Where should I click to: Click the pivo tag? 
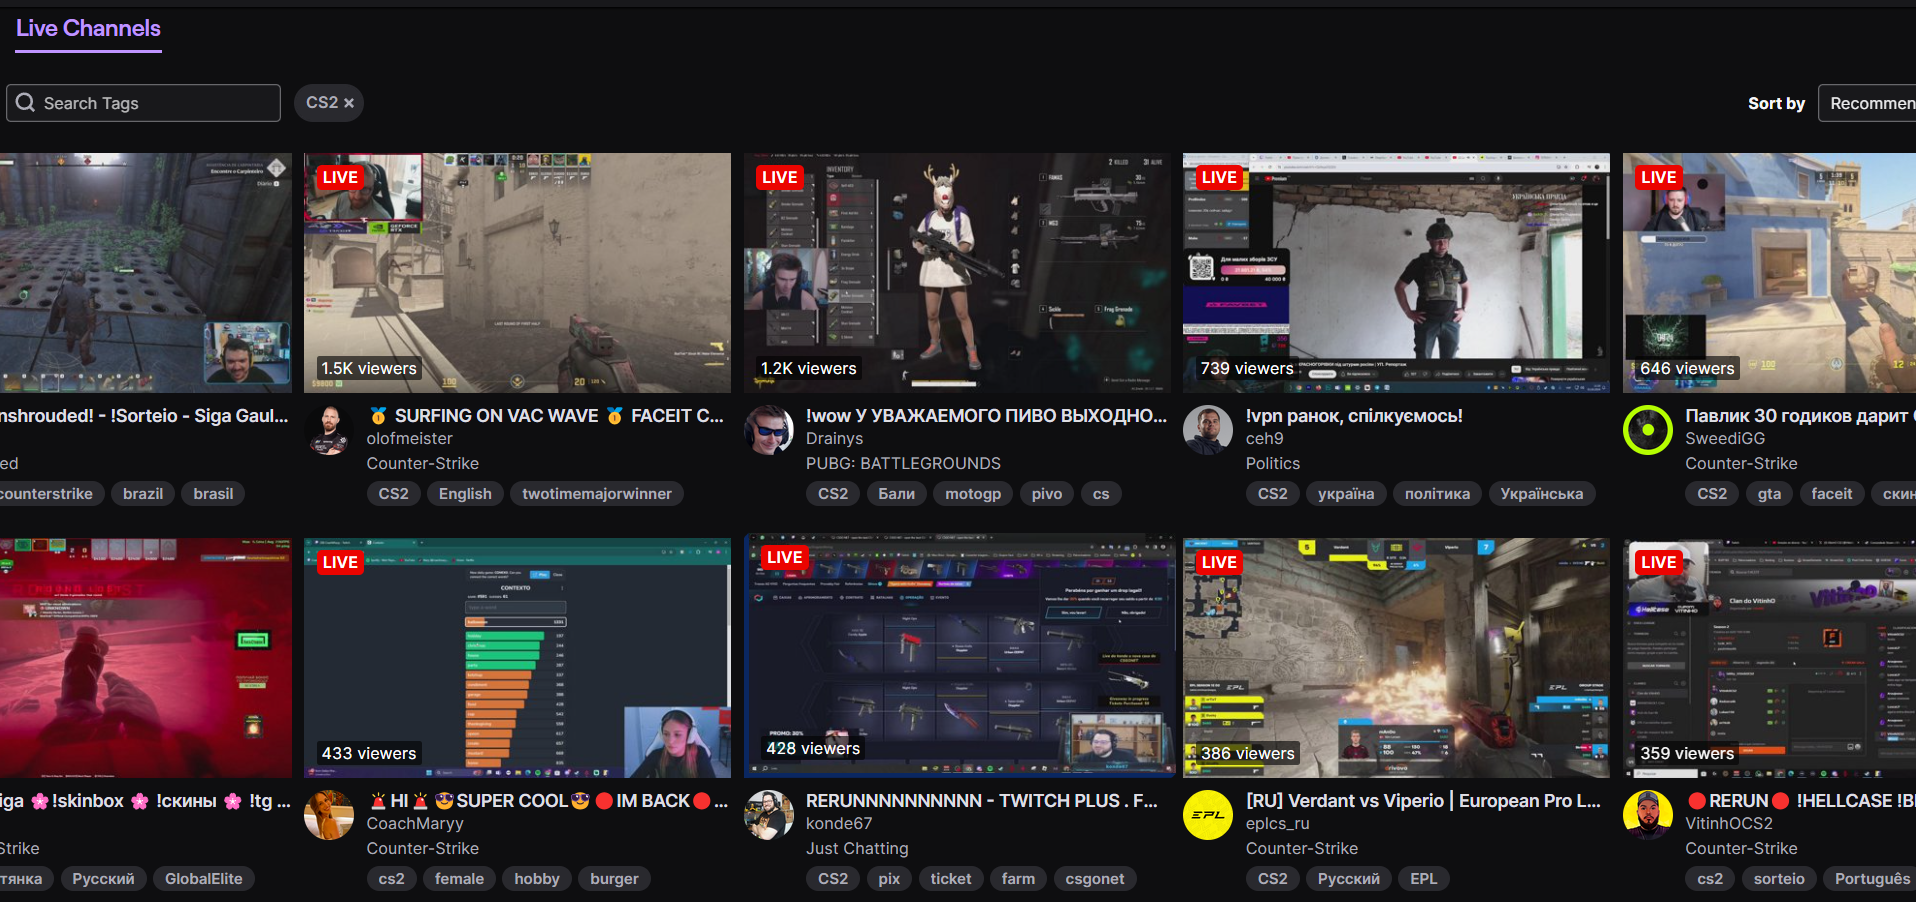pyautogui.click(x=1047, y=494)
